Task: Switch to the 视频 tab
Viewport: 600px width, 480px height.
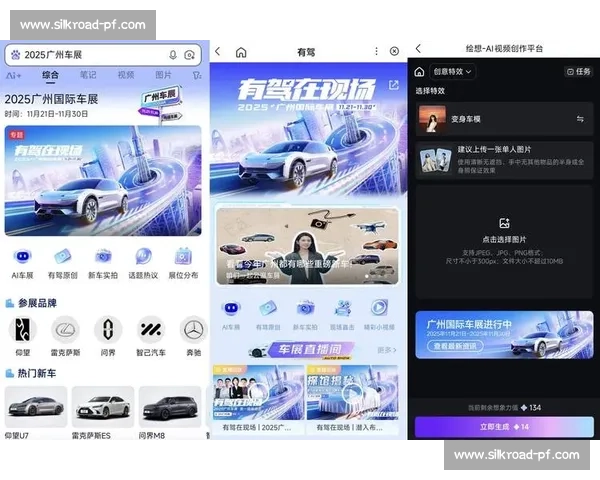Action: 126,75
